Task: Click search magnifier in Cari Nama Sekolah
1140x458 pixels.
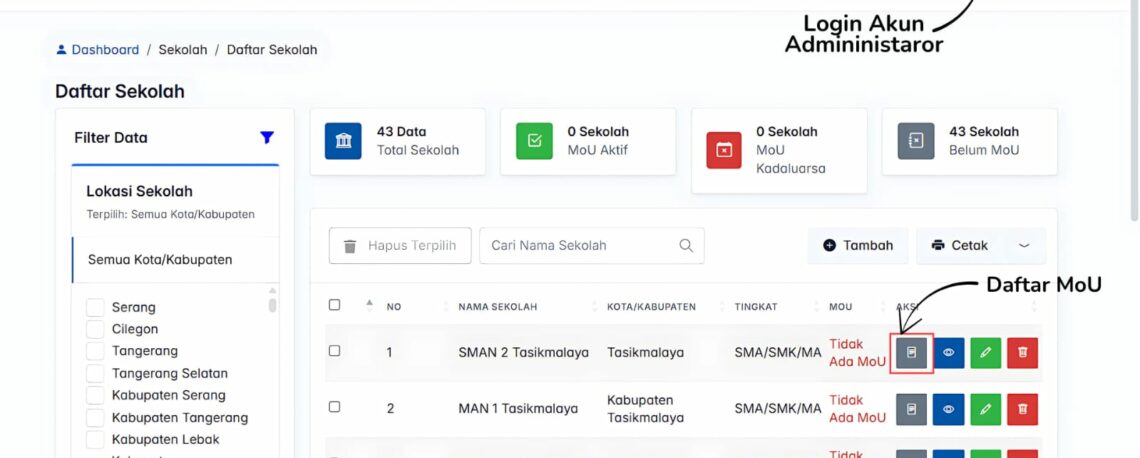Action: (x=686, y=246)
